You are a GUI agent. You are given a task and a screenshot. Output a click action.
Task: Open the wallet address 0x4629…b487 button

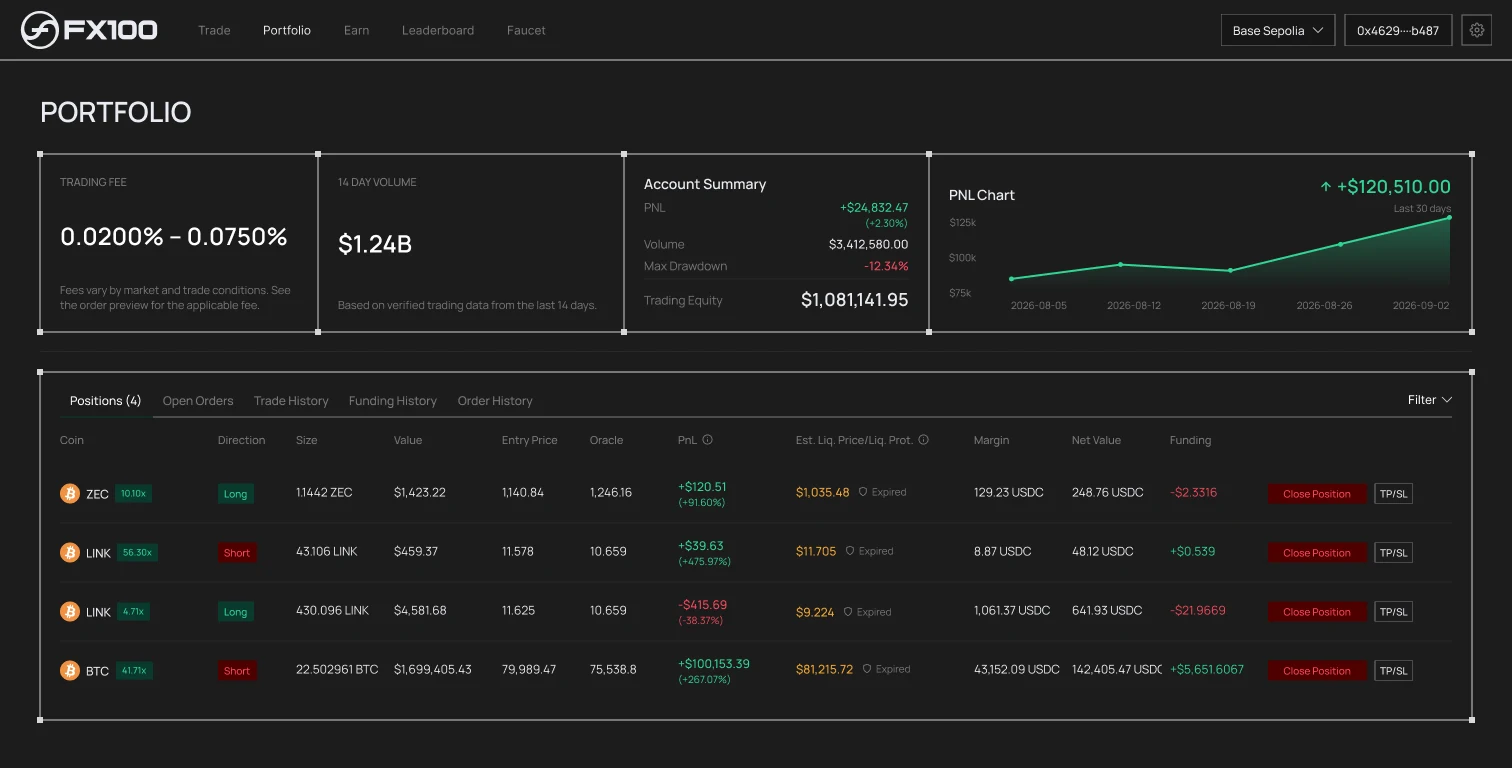(1398, 30)
